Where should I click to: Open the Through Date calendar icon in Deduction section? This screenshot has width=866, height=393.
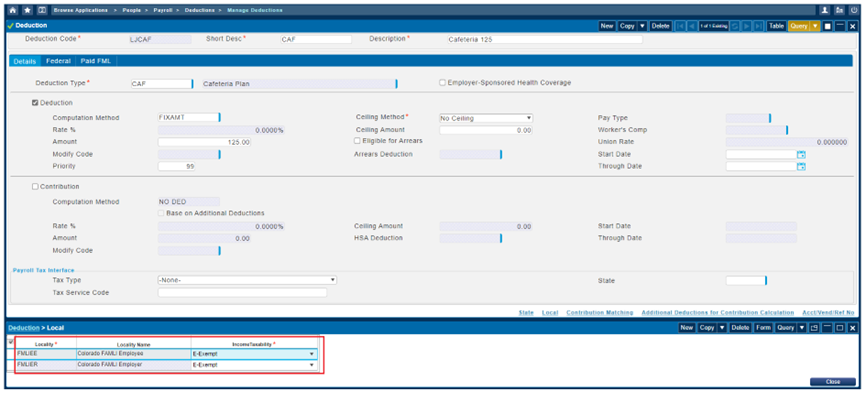(801, 166)
